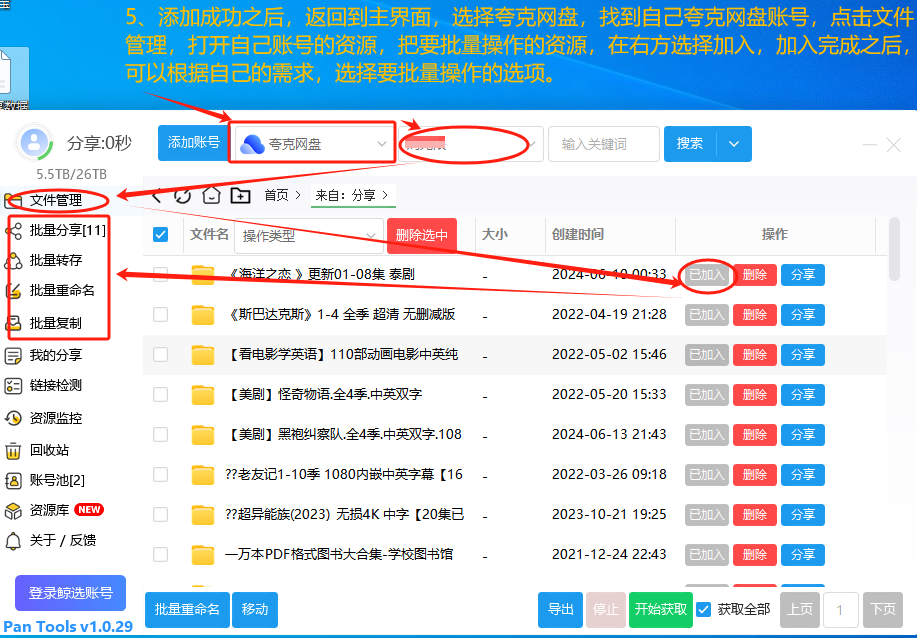Click 分享 button for 一万本PDF row
917x638 pixels.
(x=802, y=554)
